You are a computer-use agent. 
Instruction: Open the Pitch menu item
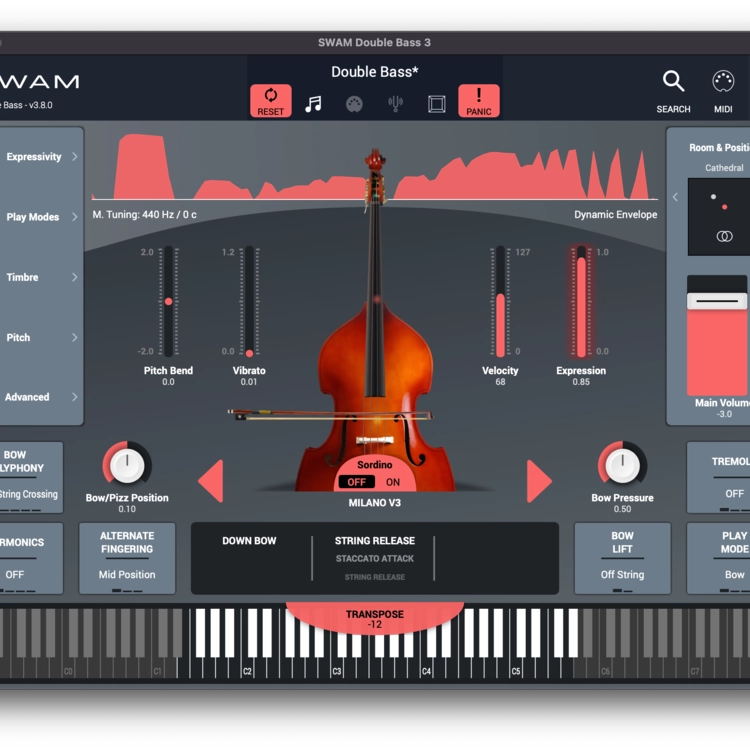41,338
